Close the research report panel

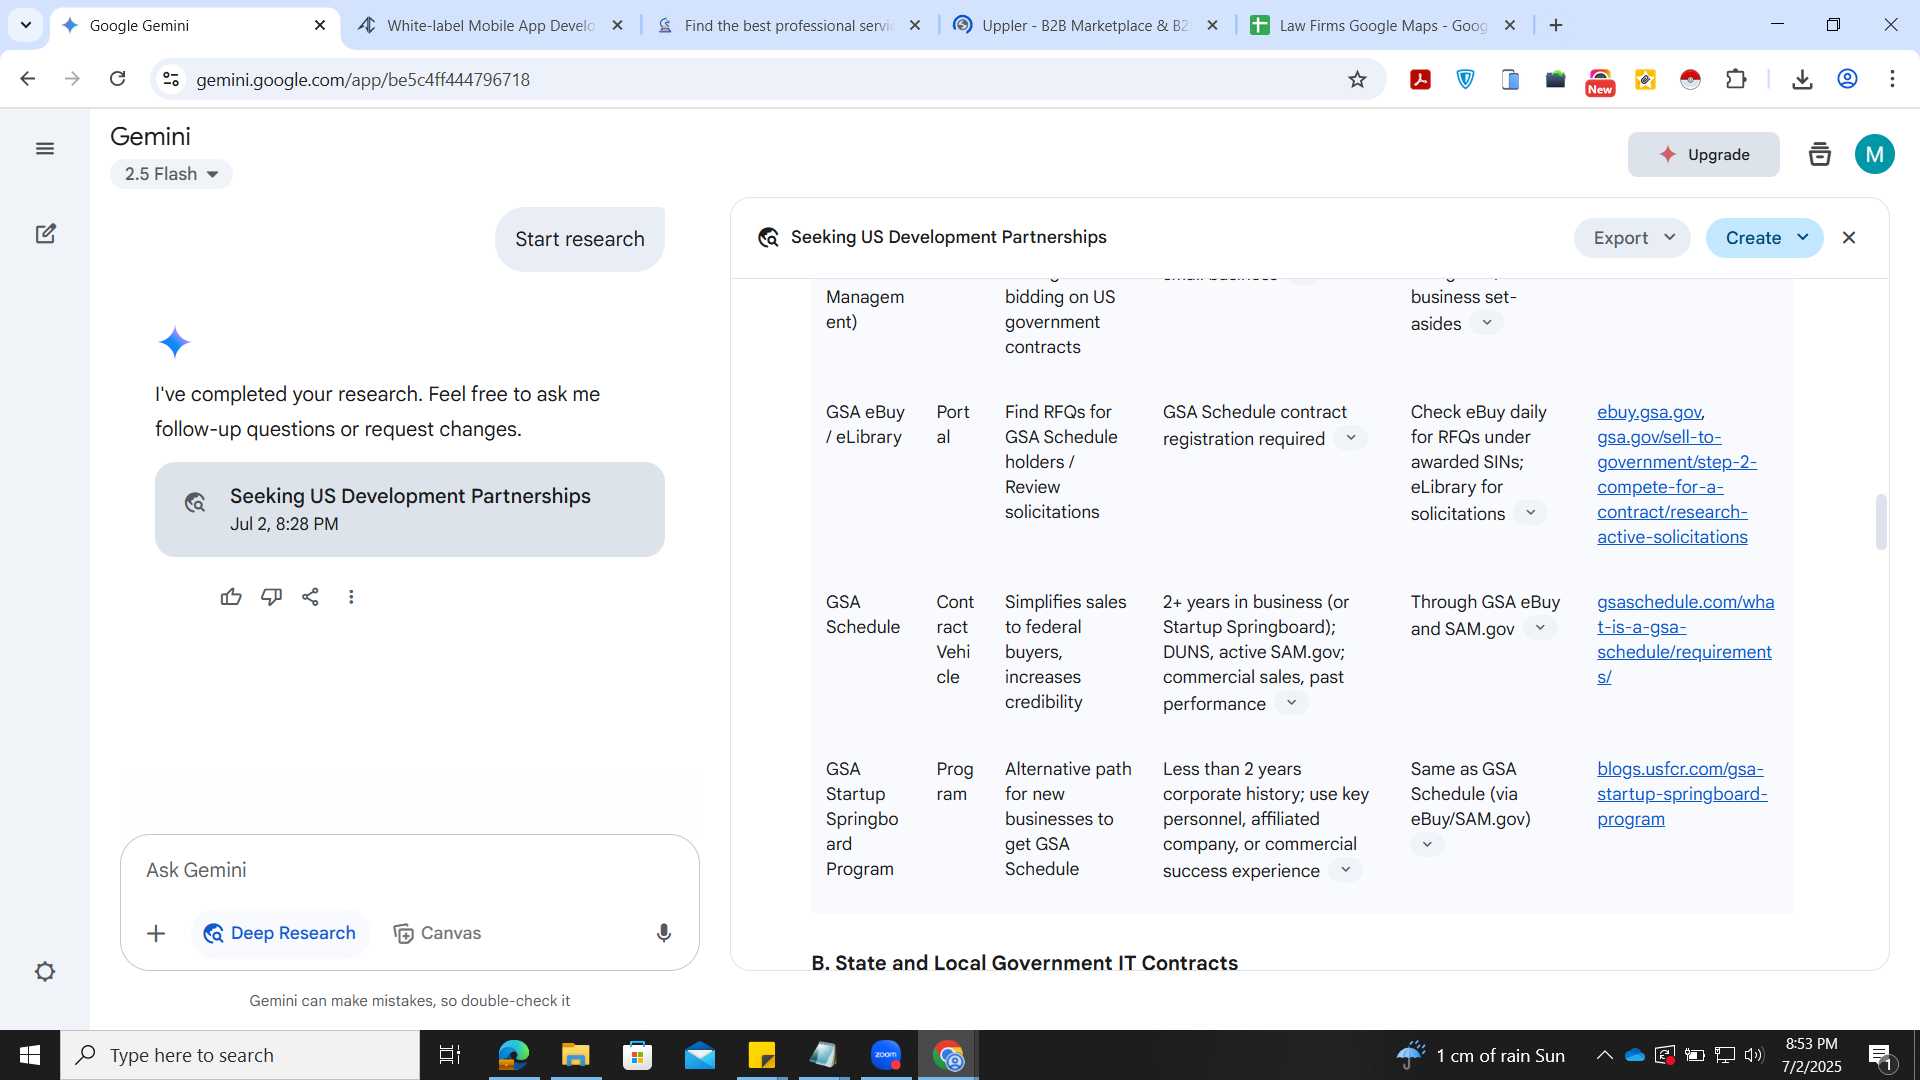coord(1849,238)
